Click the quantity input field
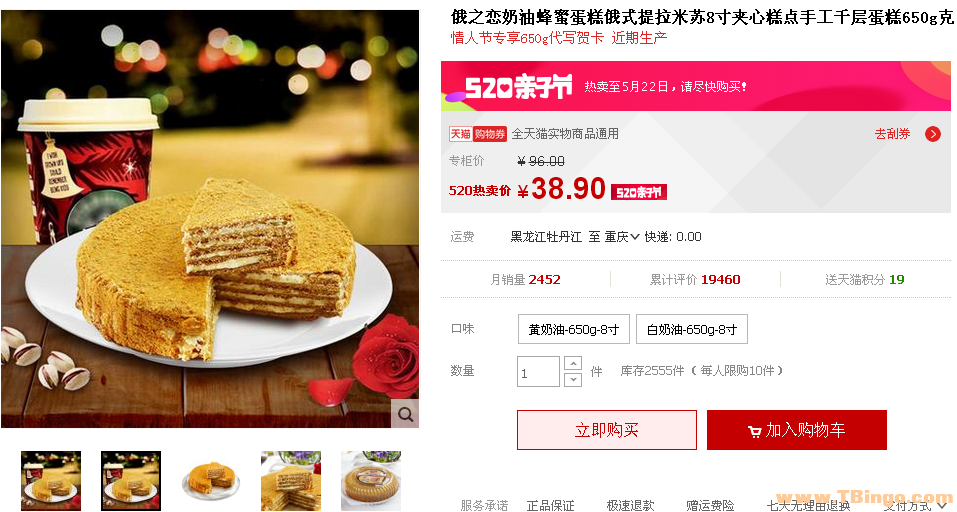This screenshot has width=957, height=512. pos(538,372)
